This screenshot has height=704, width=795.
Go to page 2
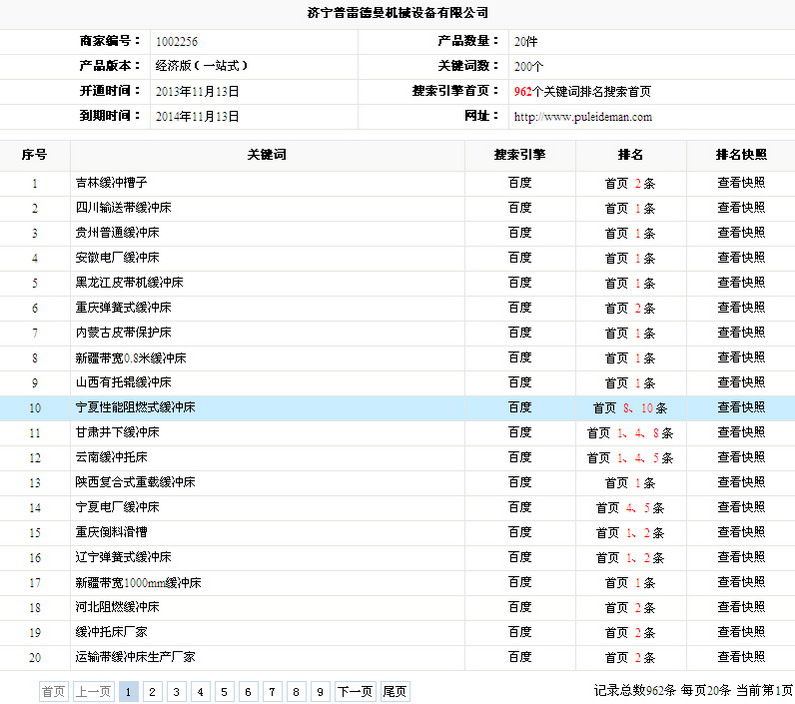click(153, 692)
